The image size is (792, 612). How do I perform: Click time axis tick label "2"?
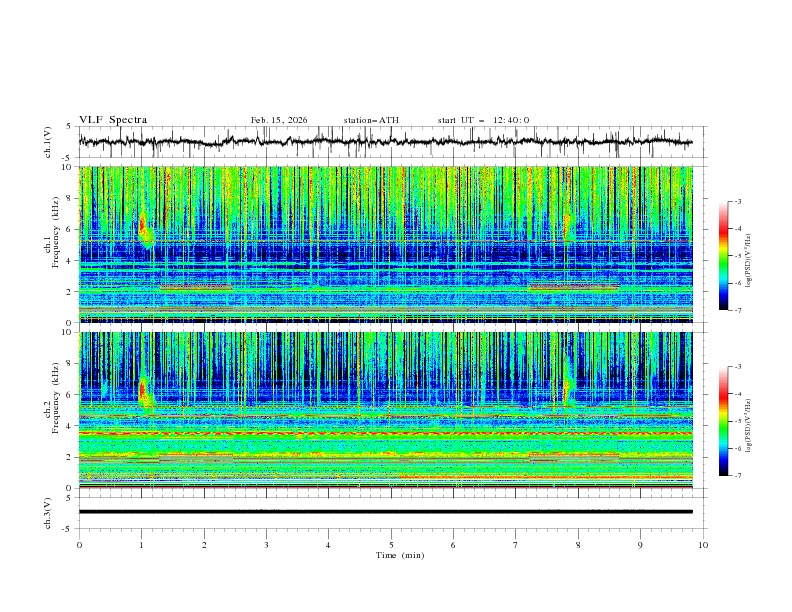(204, 545)
